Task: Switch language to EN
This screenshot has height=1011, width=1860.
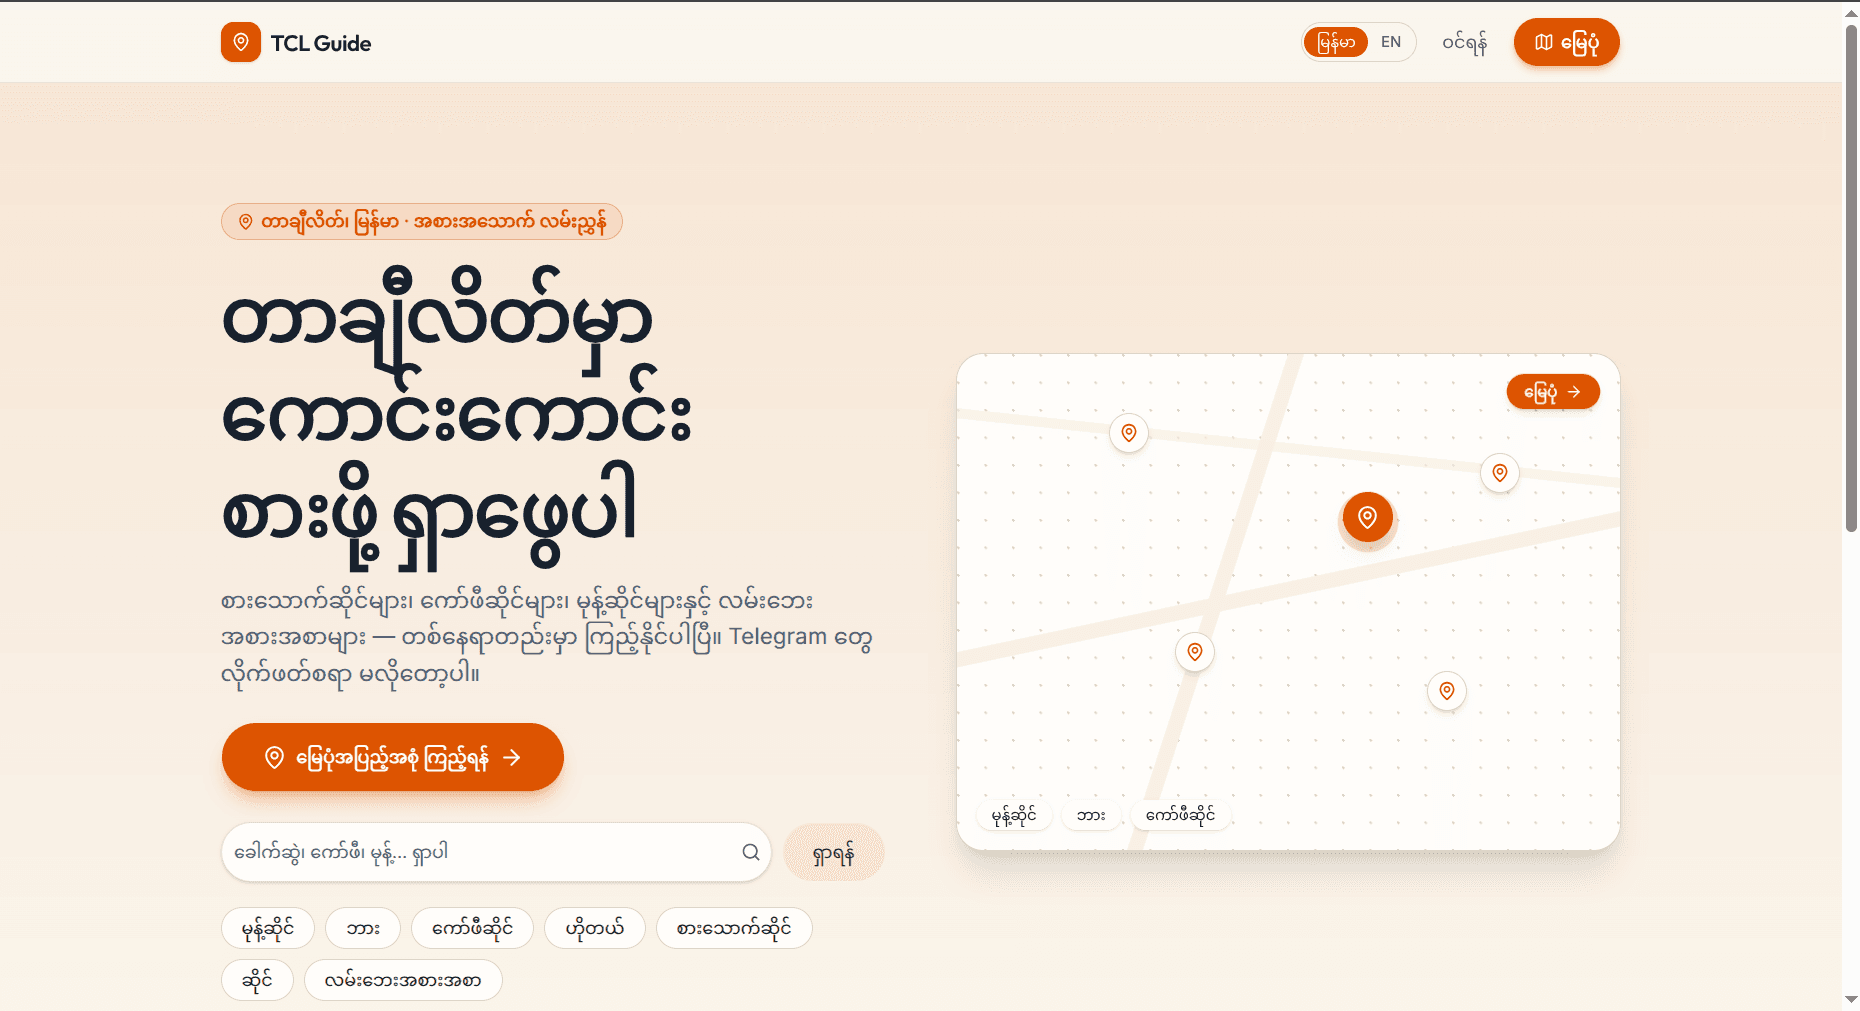Action: (x=1391, y=42)
